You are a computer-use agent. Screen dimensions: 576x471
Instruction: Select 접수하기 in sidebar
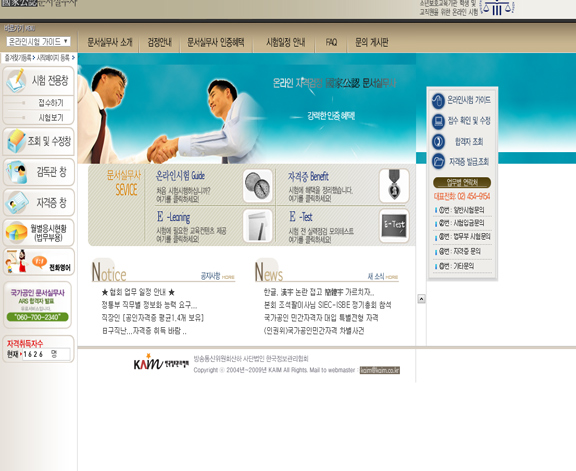coord(51,103)
